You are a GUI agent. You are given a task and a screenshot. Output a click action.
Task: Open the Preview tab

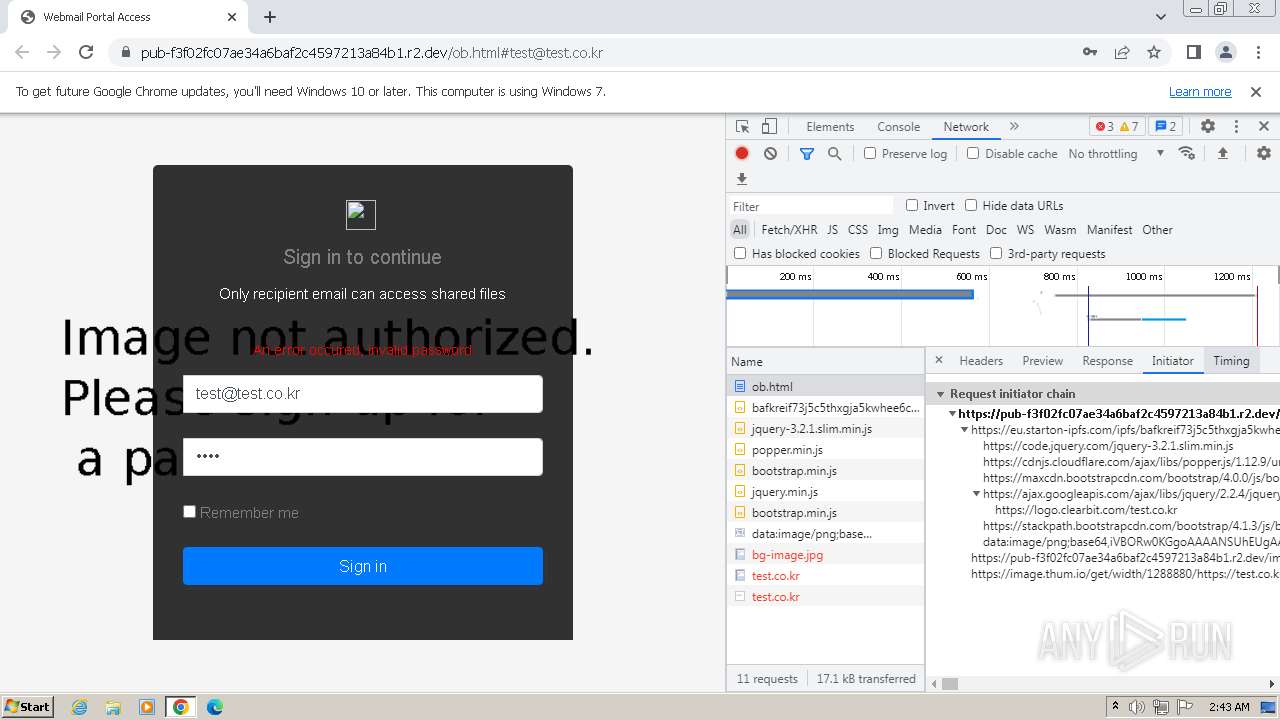[x=1042, y=361]
